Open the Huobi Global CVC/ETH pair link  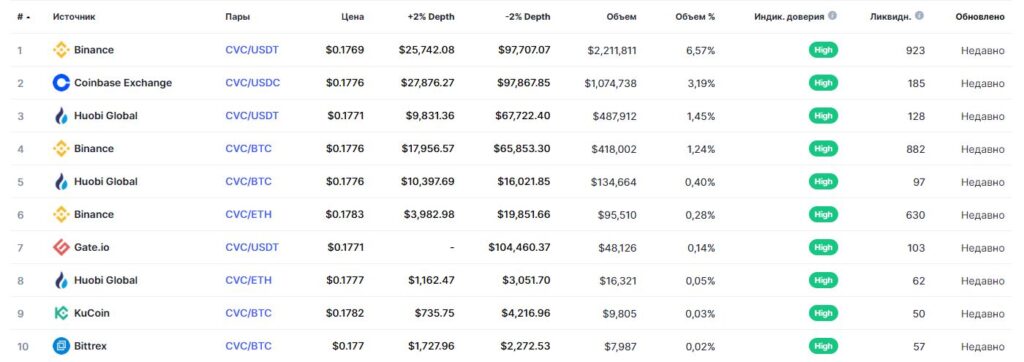tap(248, 280)
